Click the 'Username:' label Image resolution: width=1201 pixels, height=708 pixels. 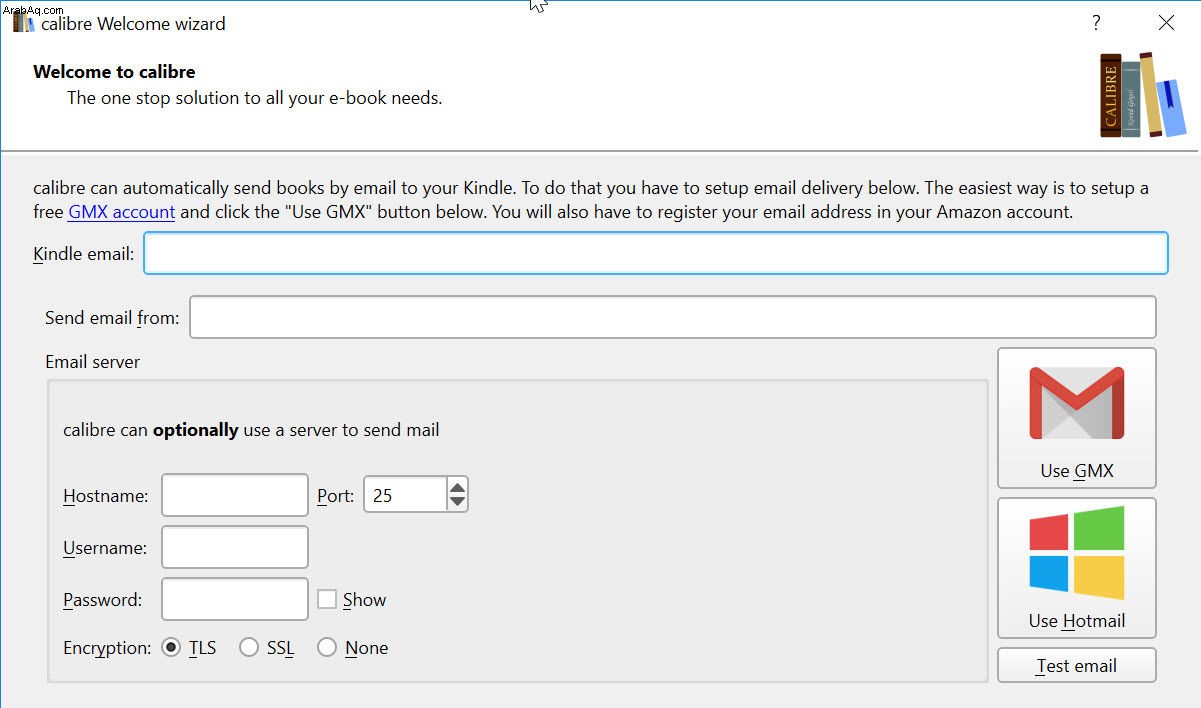click(x=105, y=548)
